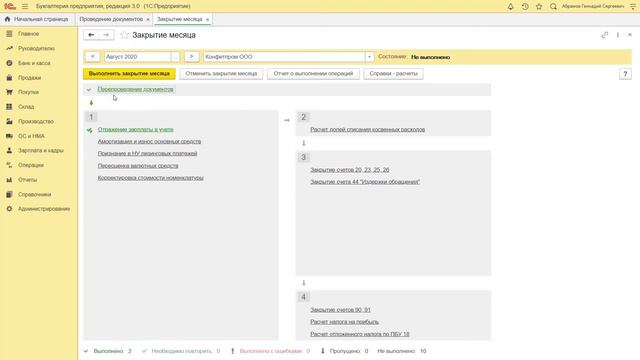Image resolution: width=640 pixels, height=360 pixels.
Task: Open Признание в НУ лизинговых платежей
Action: click(147, 153)
